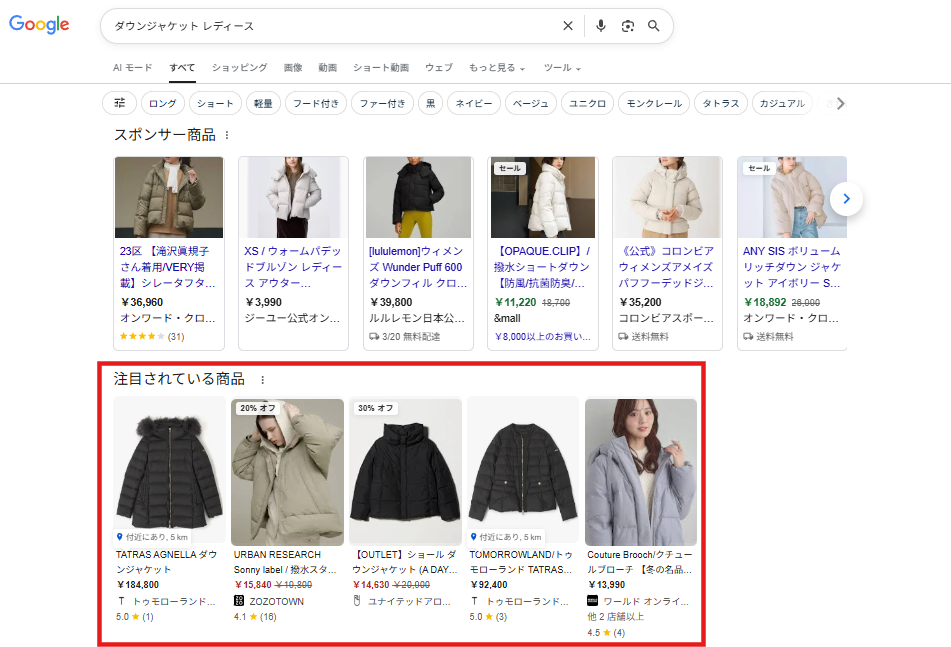The height and width of the screenshot is (647, 951).
Task: Click the chevron to reveal more filter chips
Action: tap(841, 102)
